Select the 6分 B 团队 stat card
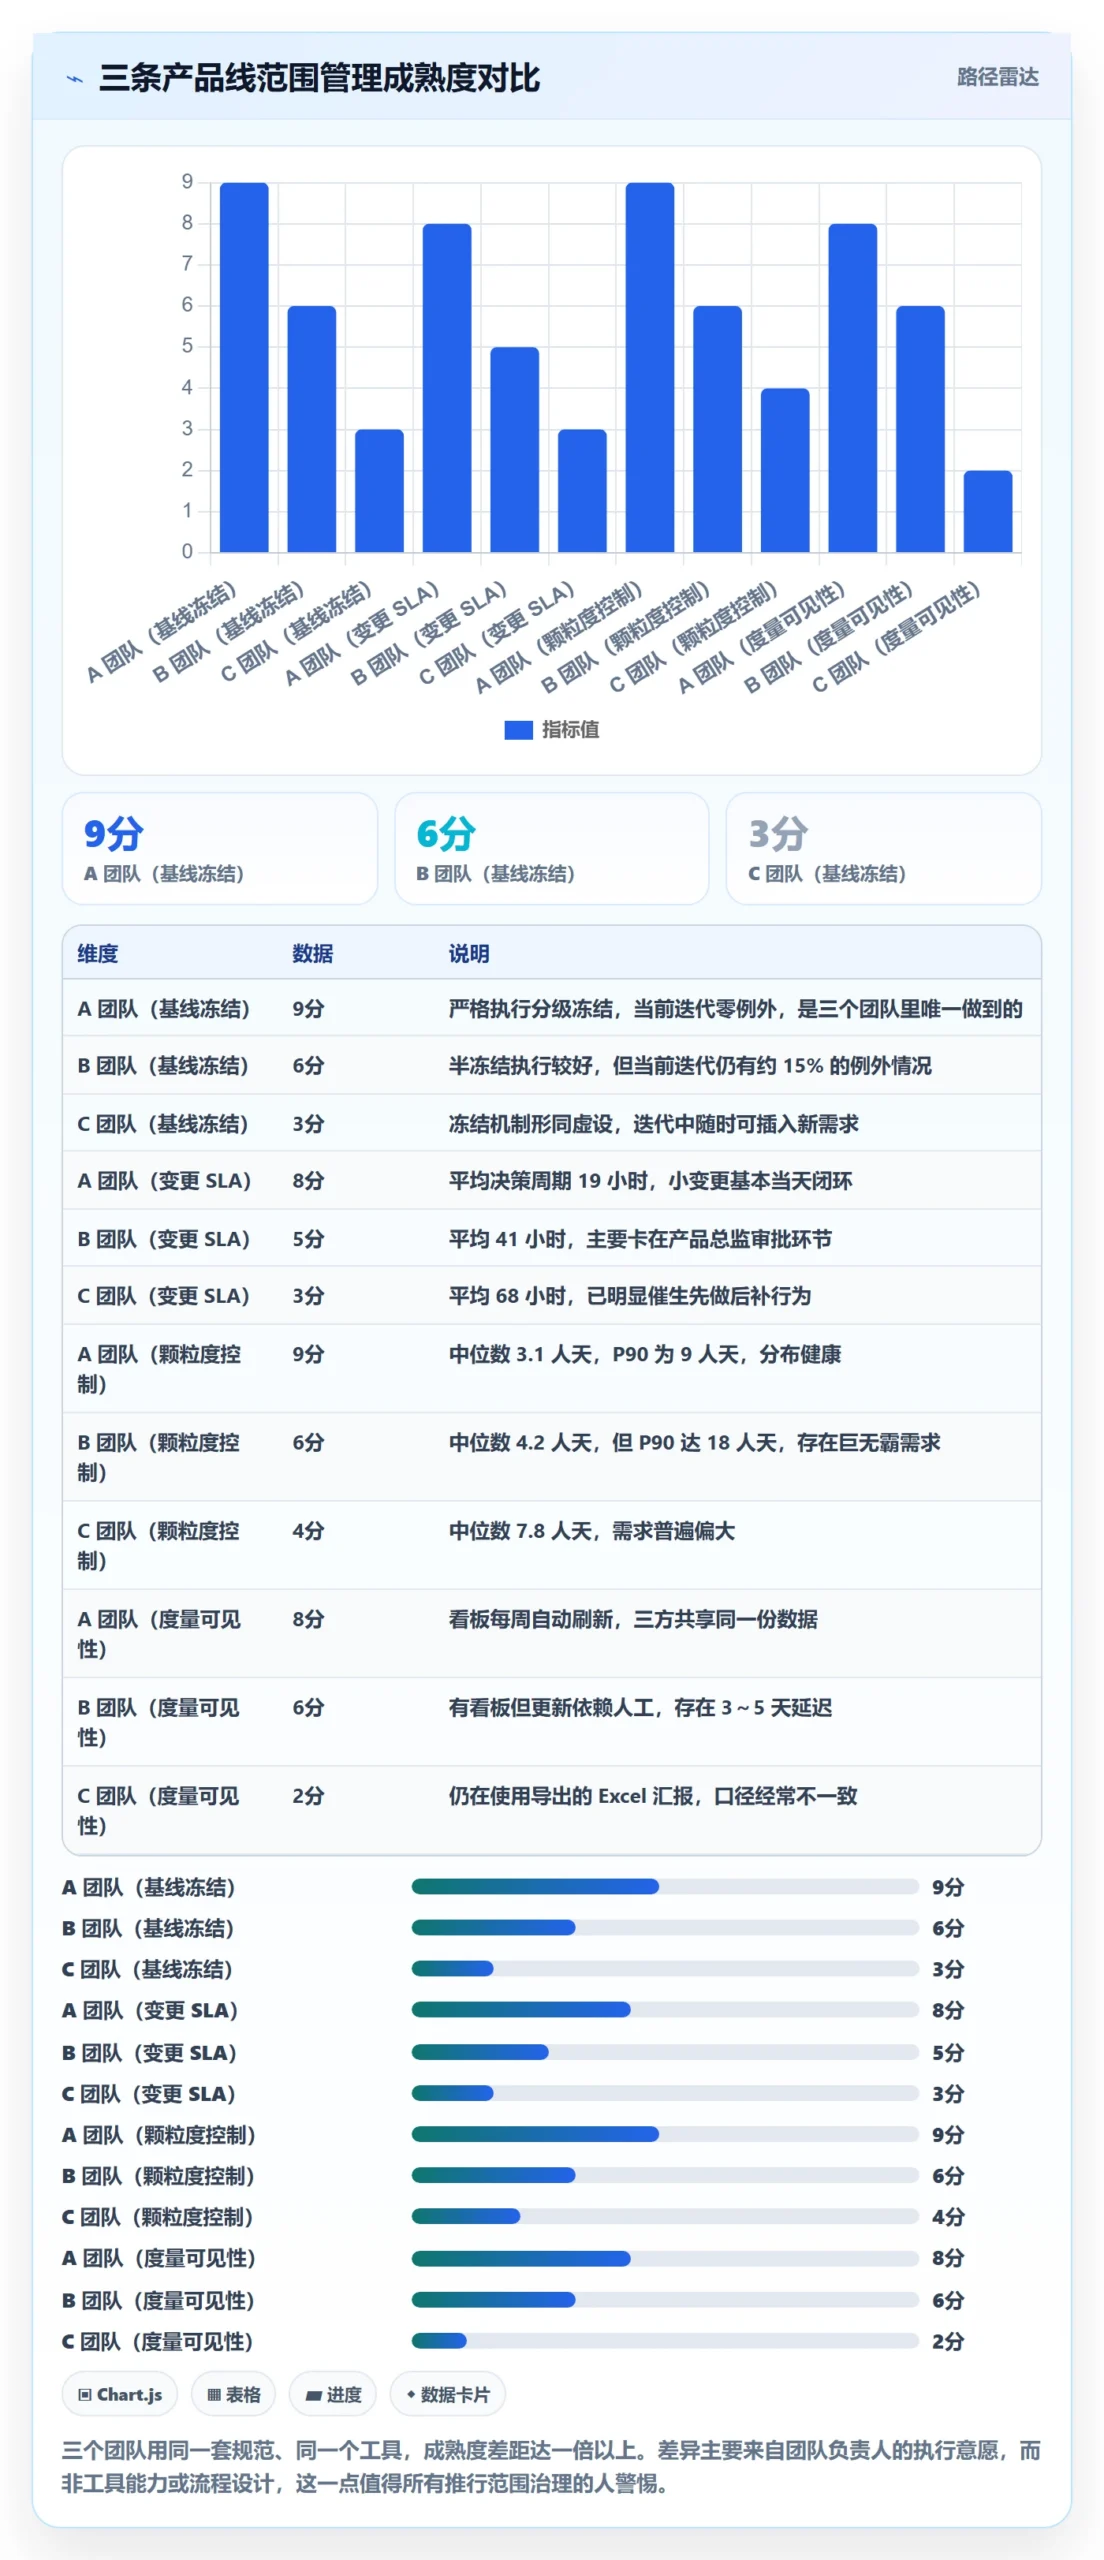 [x=552, y=849]
